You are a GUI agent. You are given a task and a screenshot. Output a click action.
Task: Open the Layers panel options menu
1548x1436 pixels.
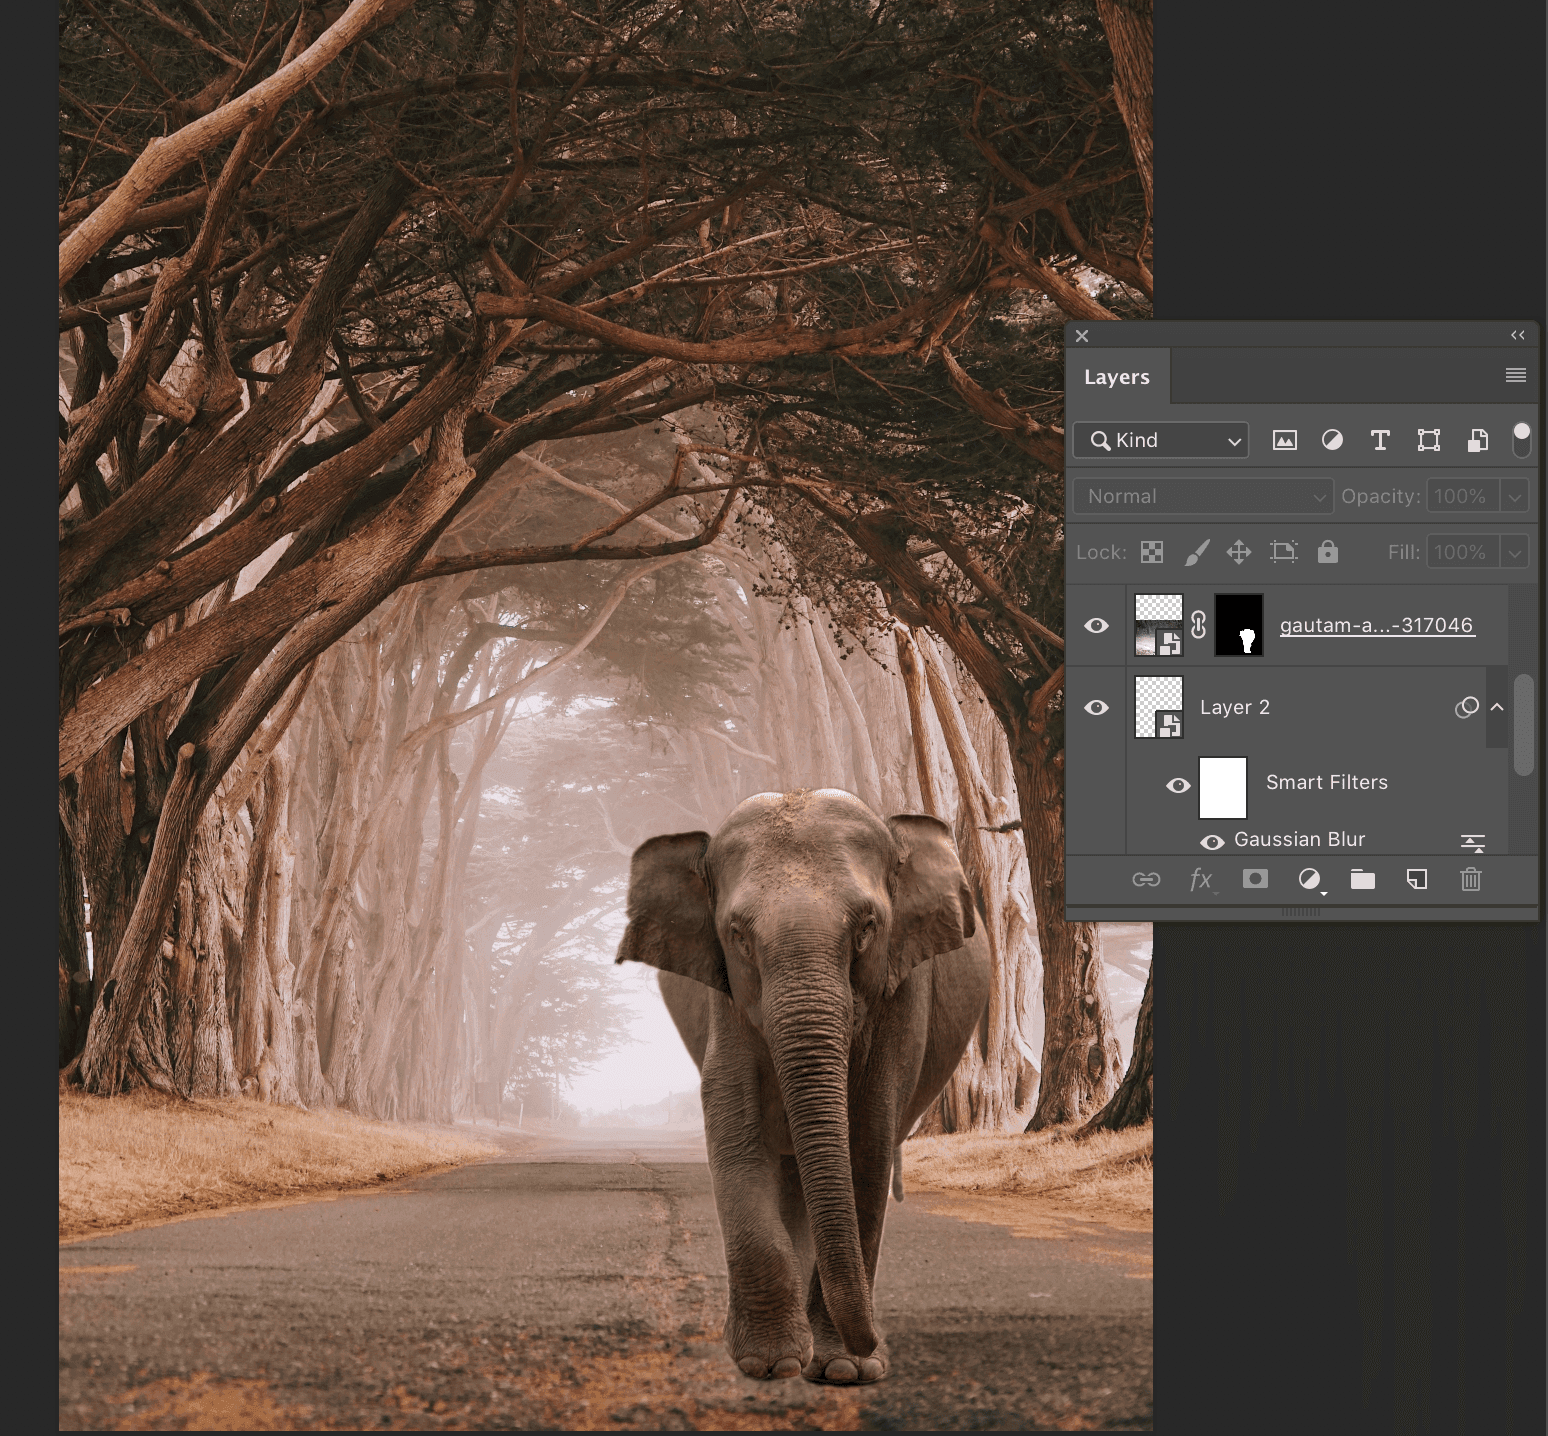tap(1515, 376)
